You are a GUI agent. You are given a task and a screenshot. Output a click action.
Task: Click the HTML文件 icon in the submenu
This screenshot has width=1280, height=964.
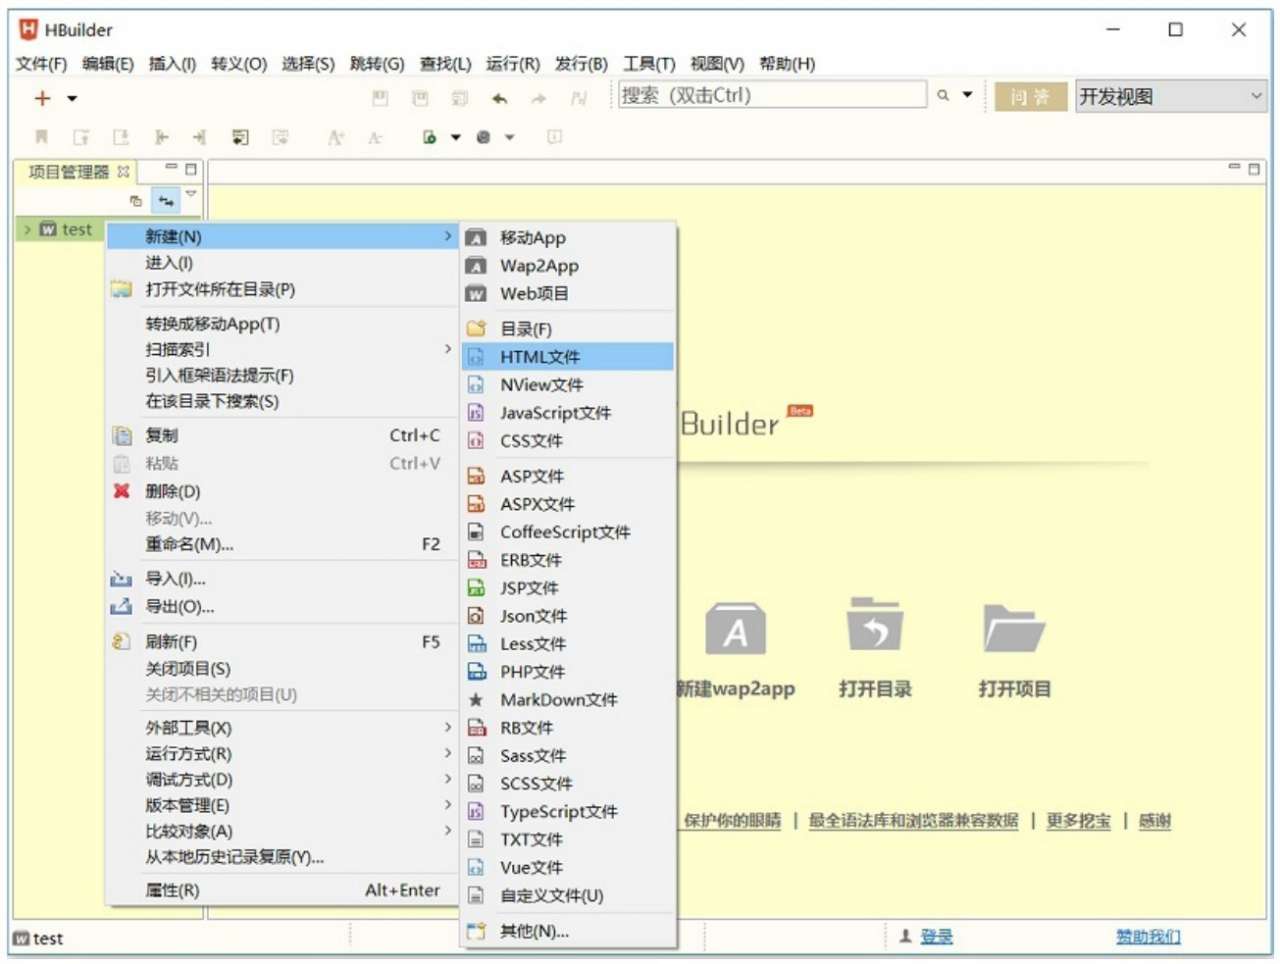(476, 357)
